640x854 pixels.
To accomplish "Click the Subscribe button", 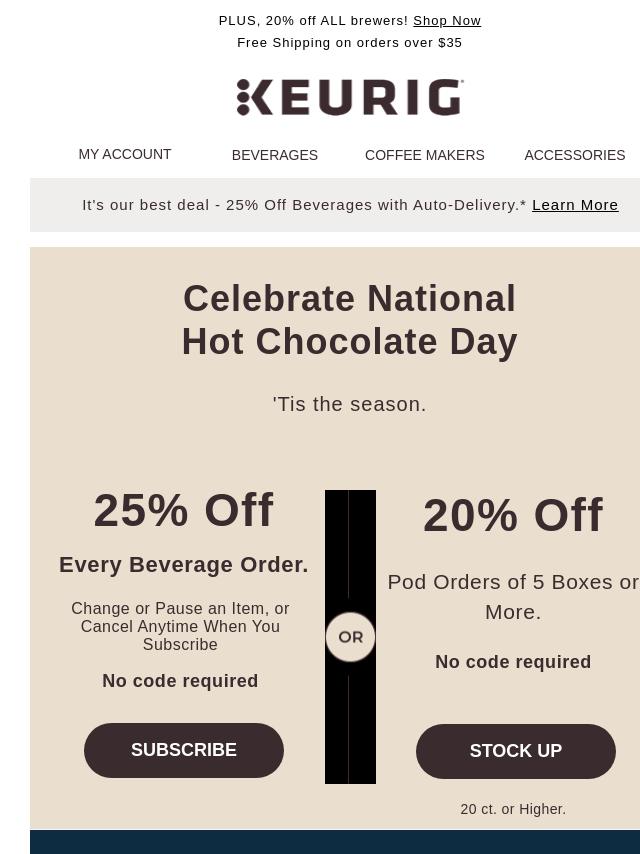I will [184, 750].
